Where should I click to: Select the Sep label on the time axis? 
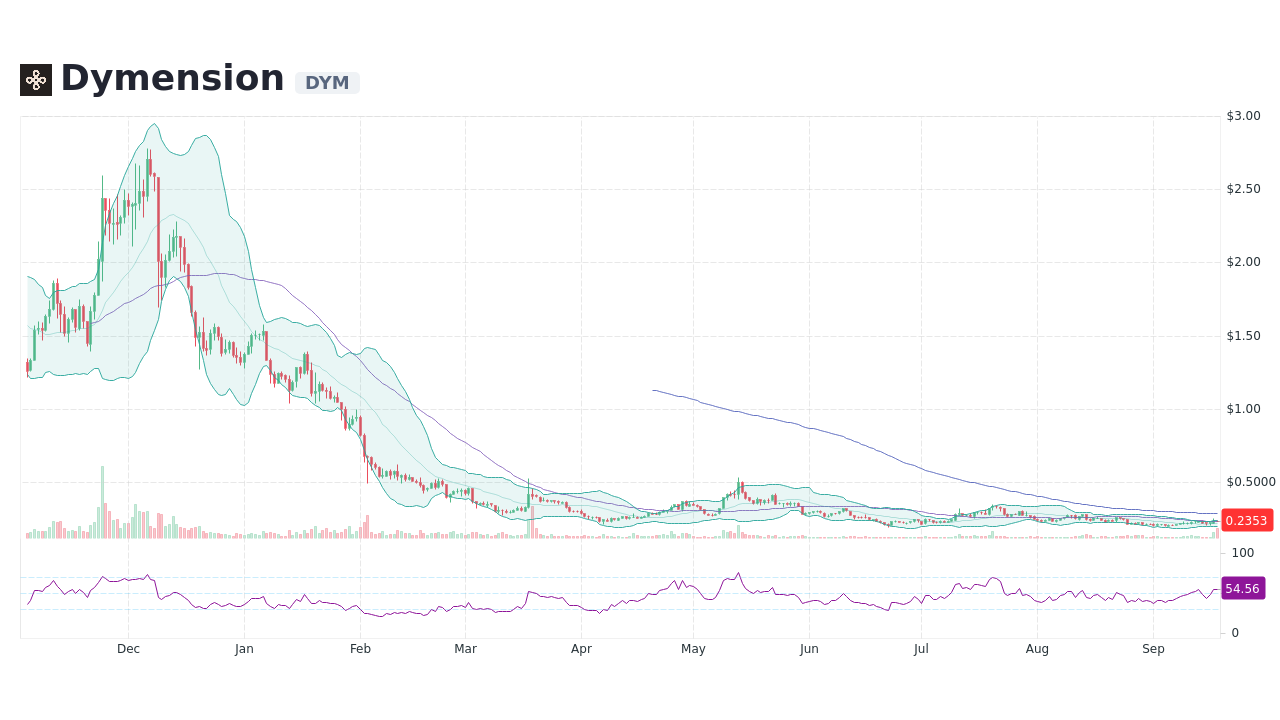point(1153,649)
